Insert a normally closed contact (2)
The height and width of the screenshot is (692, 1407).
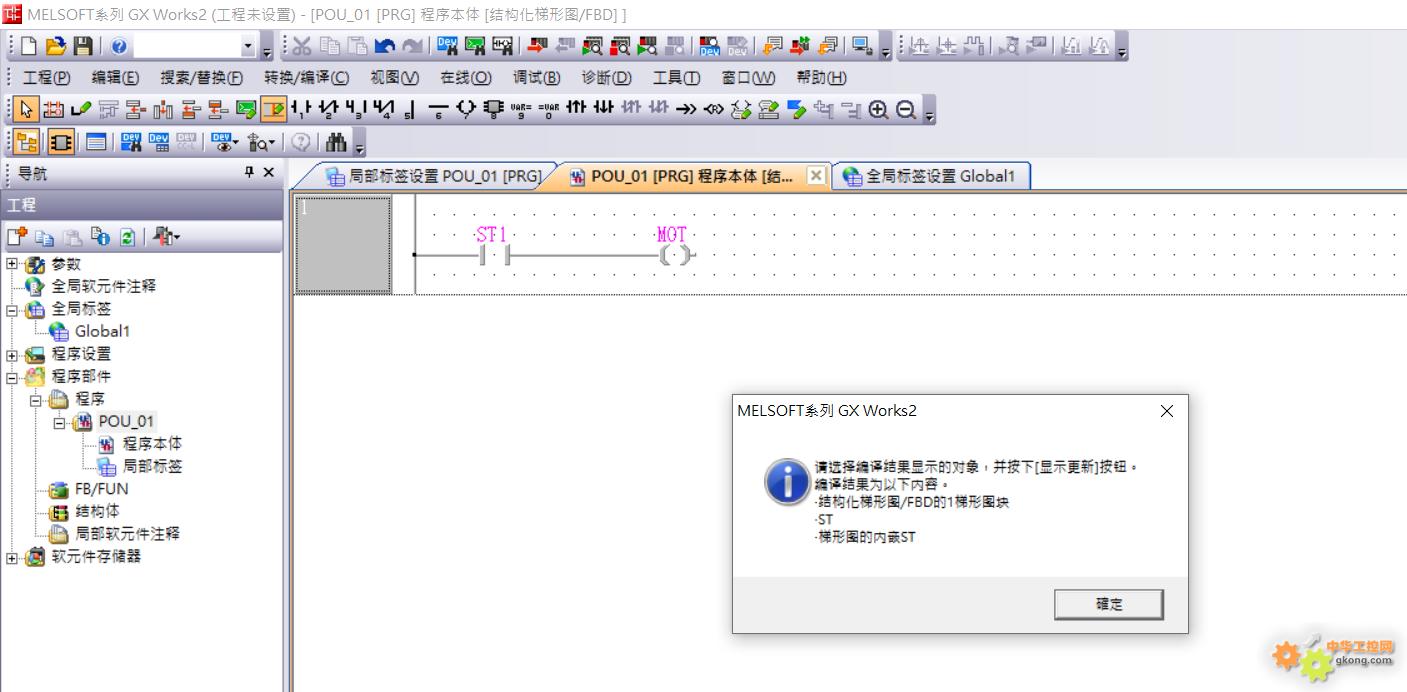click(x=328, y=109)
